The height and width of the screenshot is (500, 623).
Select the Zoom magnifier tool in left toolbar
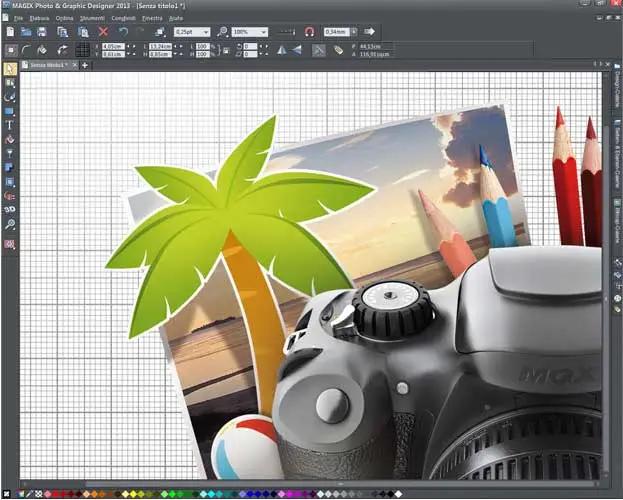(x=10, y=225)
